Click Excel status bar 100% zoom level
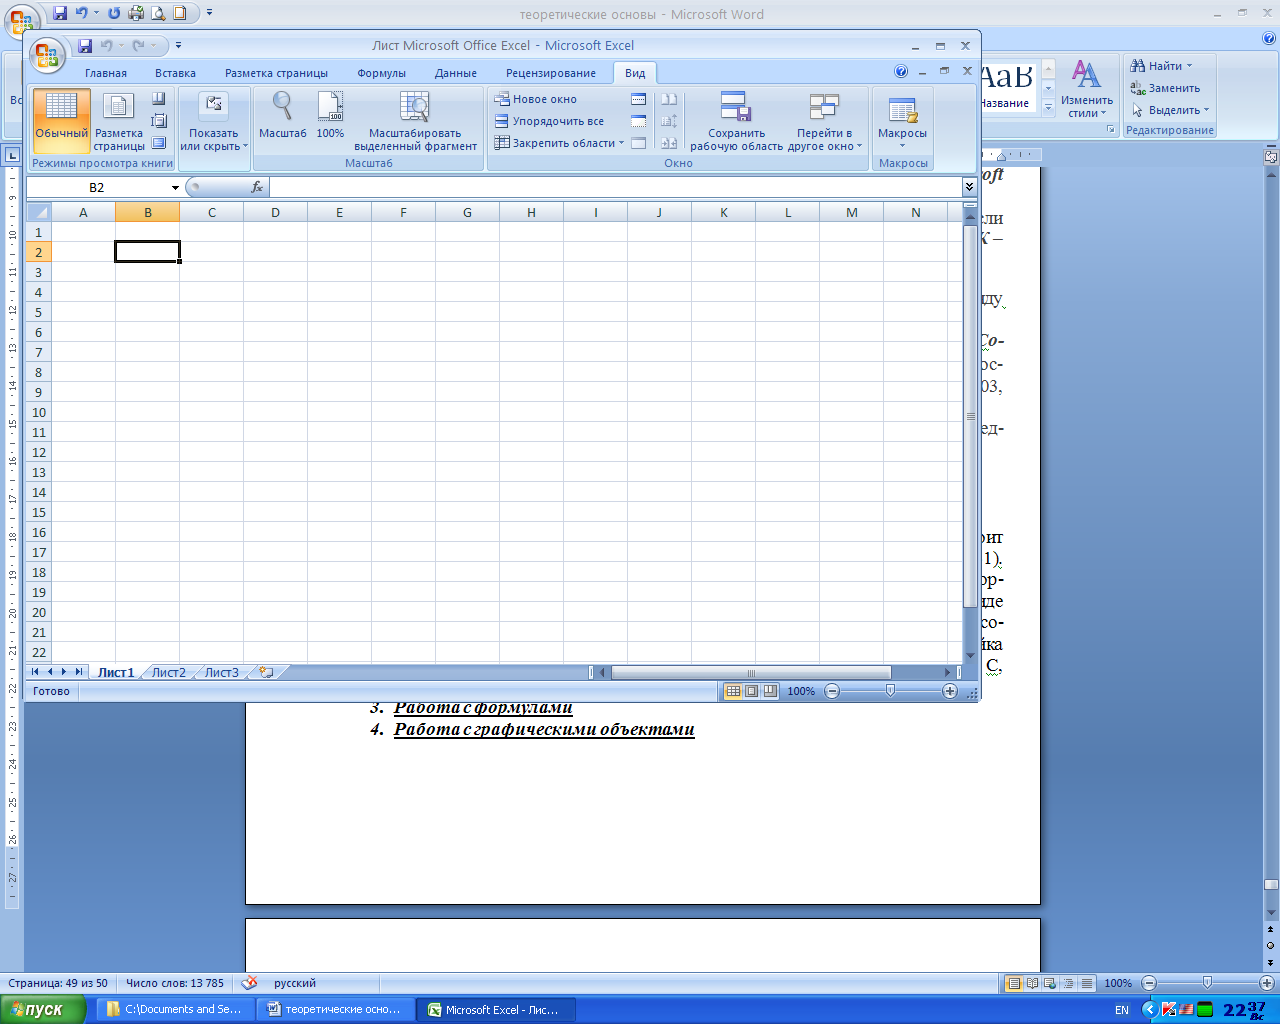This screenshot has height=1024, width=1280. tap(801, 691)
